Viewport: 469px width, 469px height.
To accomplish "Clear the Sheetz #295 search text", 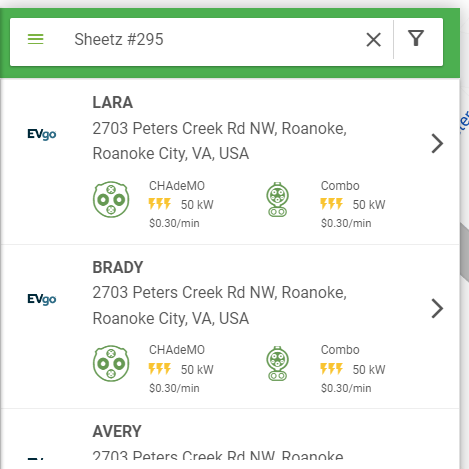I will tap(373, 40).
